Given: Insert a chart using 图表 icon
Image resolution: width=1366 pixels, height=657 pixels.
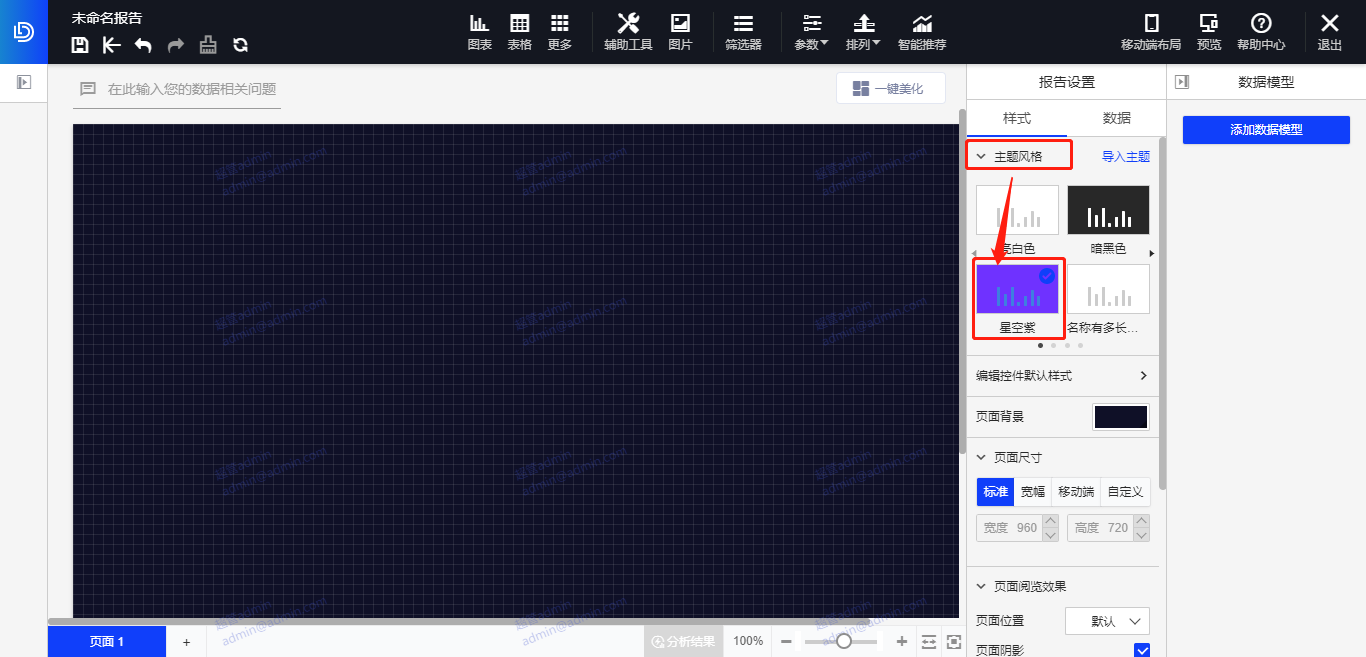Looking at the screenshot, I should (x=480, y=31).
